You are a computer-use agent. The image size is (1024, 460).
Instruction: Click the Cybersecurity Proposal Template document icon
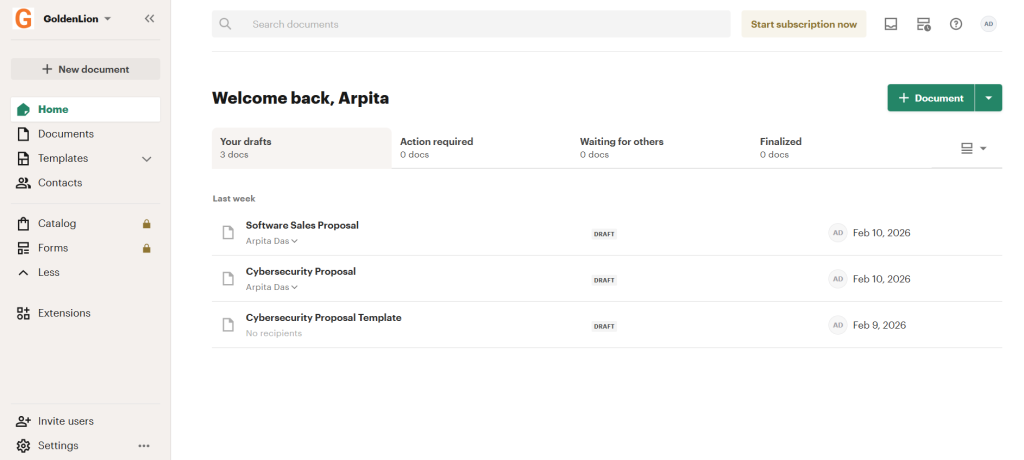[228, 325]
